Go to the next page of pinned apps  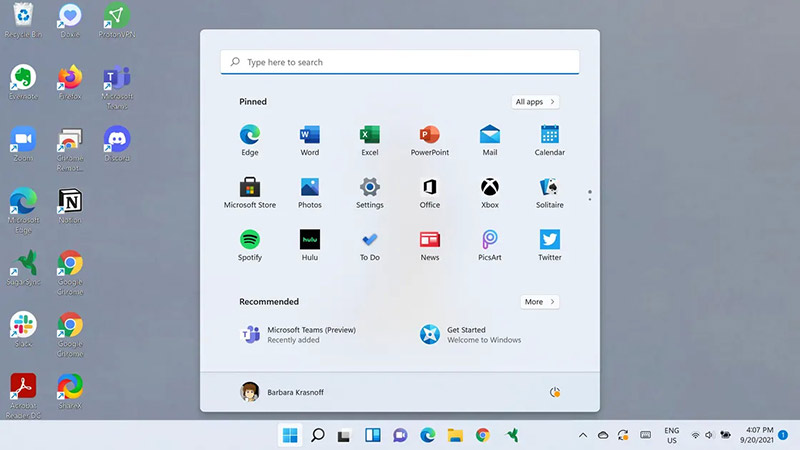click(590, 199)
